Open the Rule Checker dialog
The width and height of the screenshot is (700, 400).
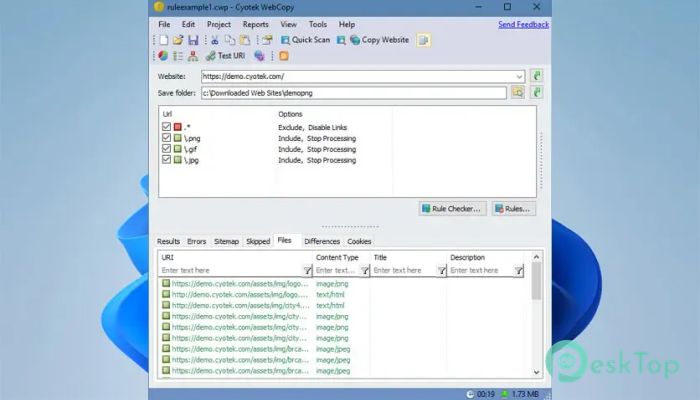click(453, 208)
